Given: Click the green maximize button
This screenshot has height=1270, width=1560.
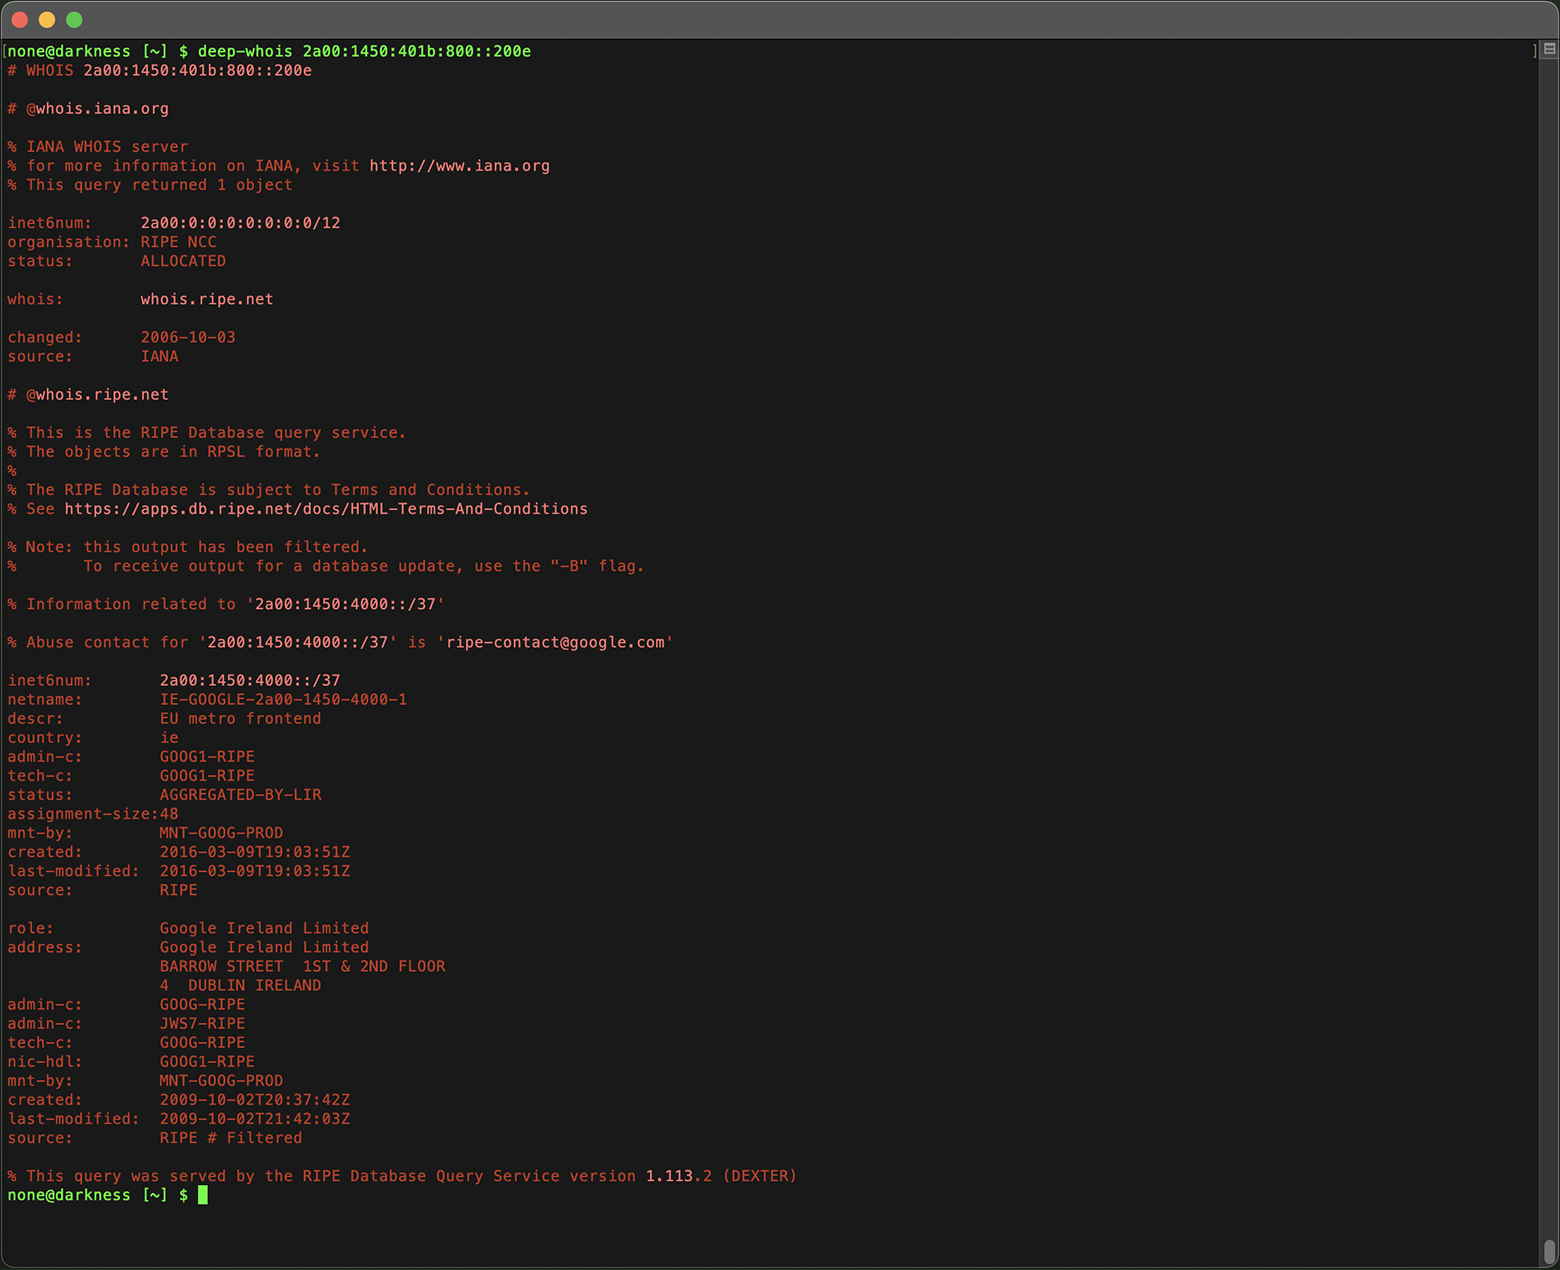Looking at the screenshot, I should coord(73,19).
